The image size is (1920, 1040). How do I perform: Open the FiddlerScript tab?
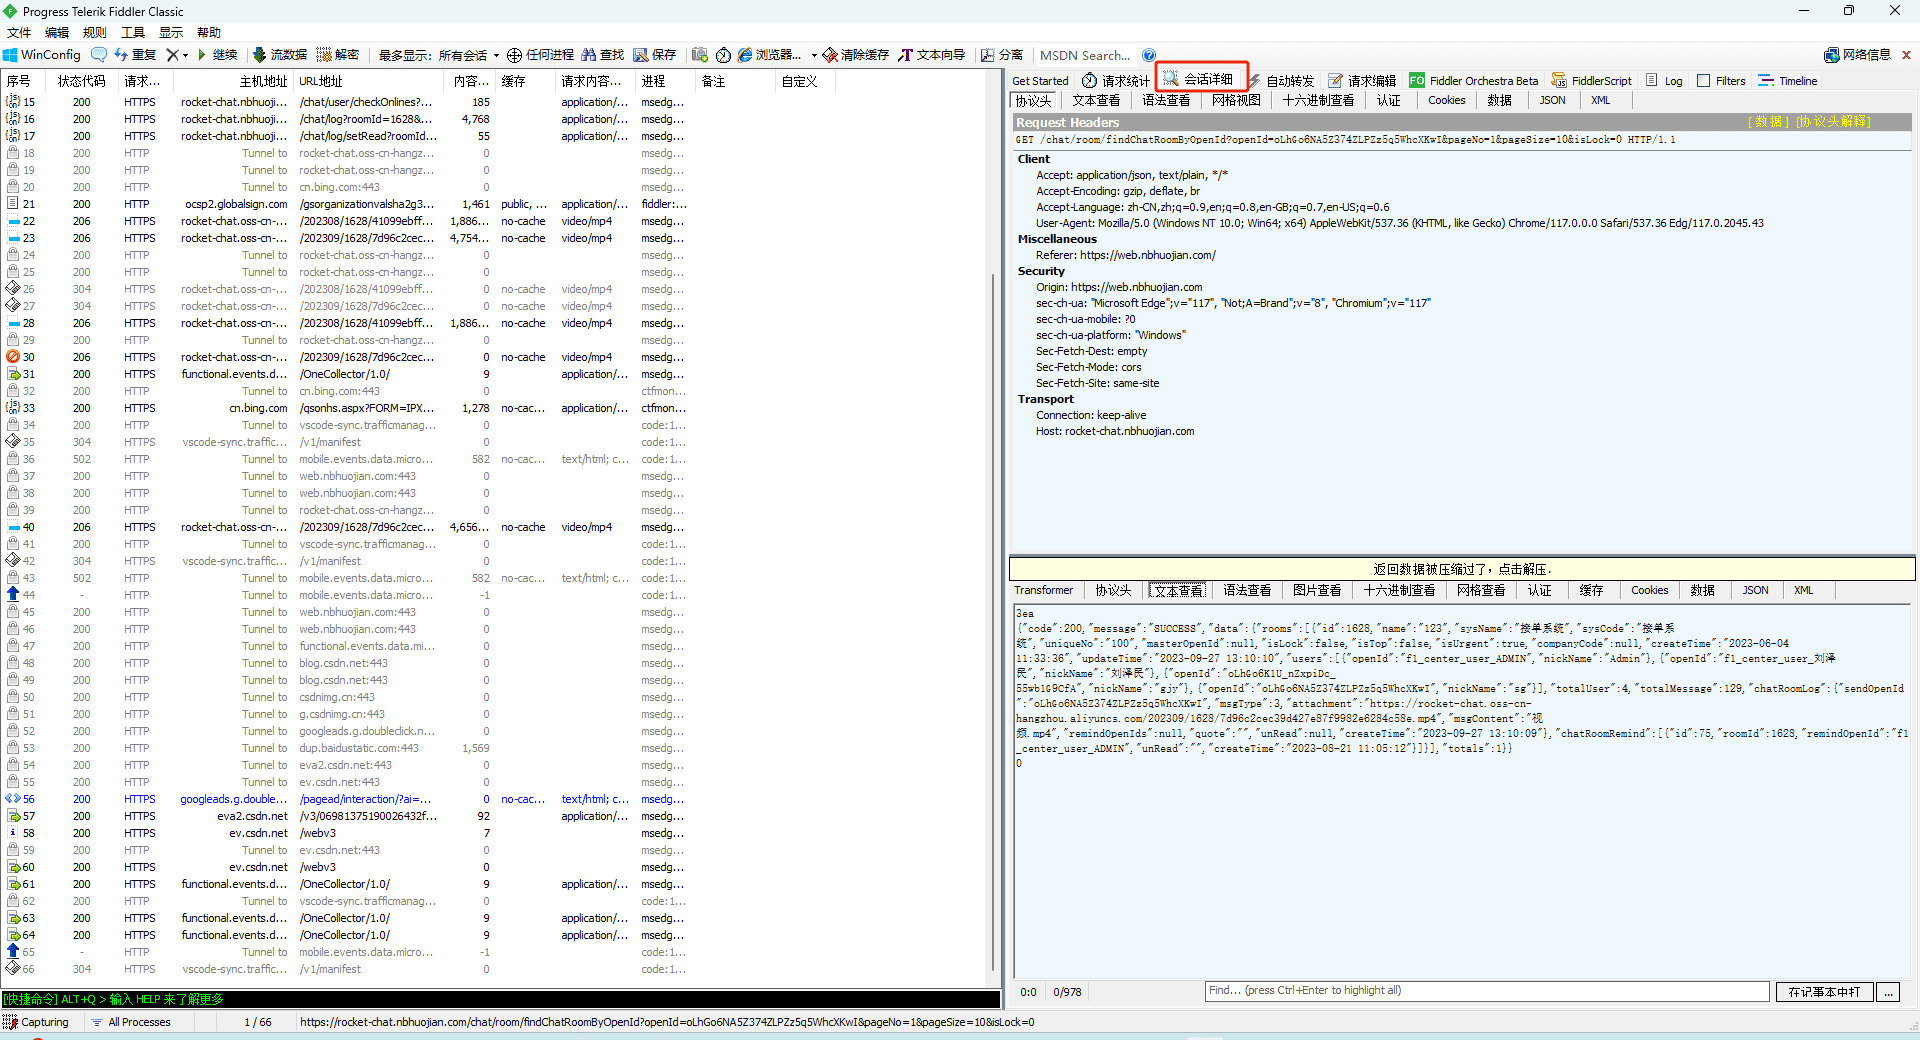tap(1591, 81)
